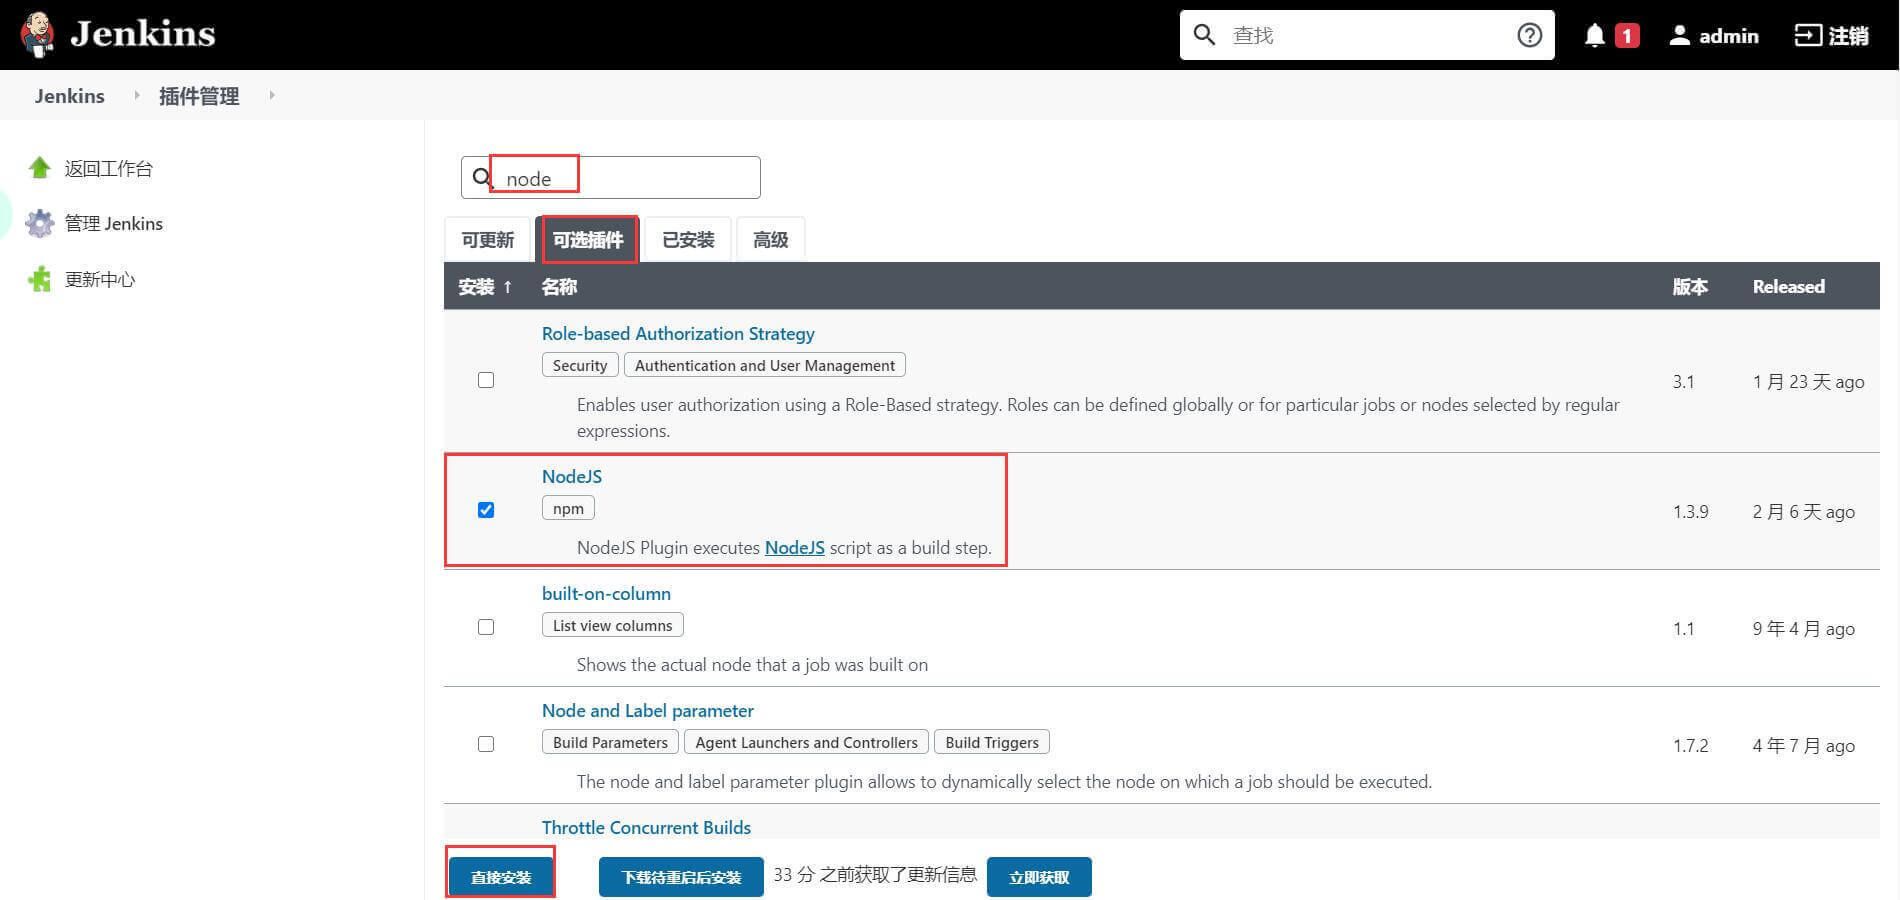The image size is (1900, 900).
Task: Click Authentication and User Management tag
Action: click(x=765, y=365)
